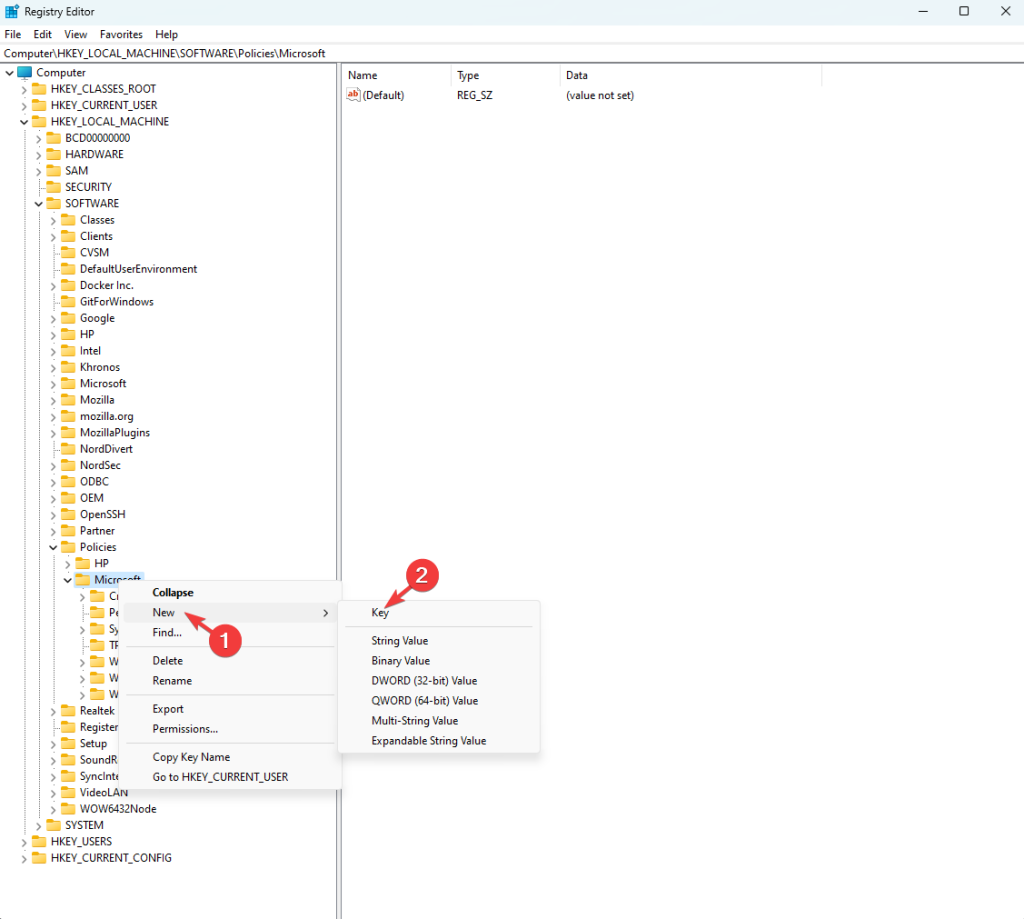1024x919 pixels.
Task: Open the Help menu
Action: coord(166,34)
